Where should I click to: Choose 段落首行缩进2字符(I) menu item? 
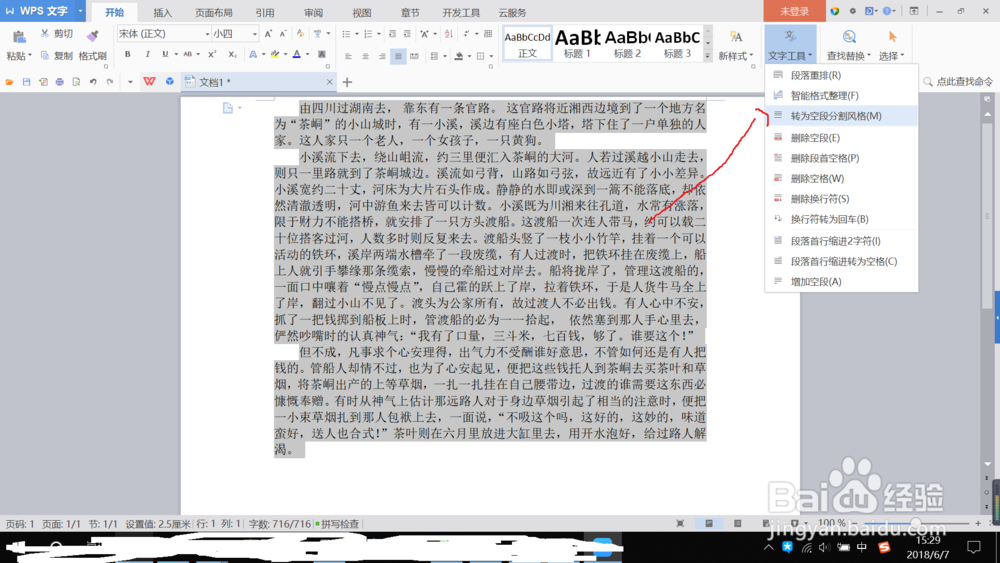click(x=841, y=241)
